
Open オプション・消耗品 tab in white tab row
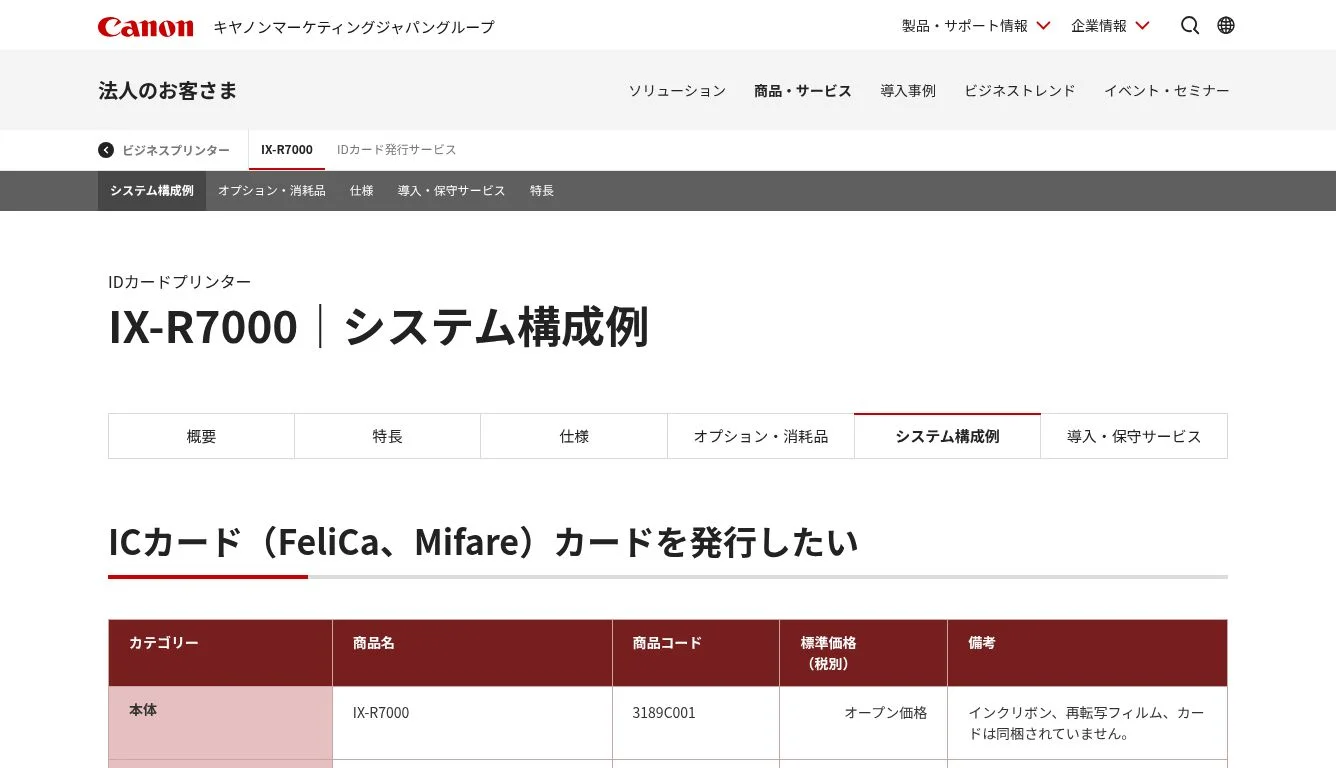[761, 436]
